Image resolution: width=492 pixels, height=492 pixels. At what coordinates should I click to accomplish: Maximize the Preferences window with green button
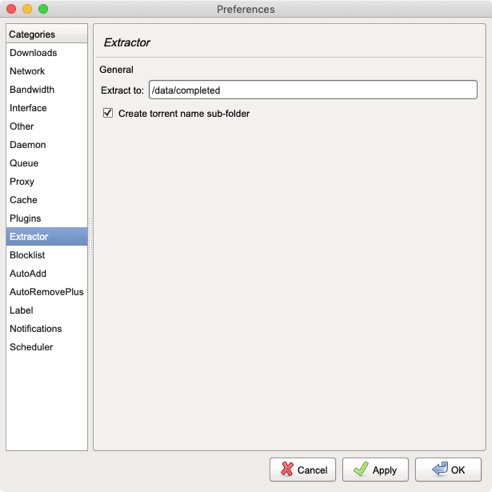pos(43,9)
